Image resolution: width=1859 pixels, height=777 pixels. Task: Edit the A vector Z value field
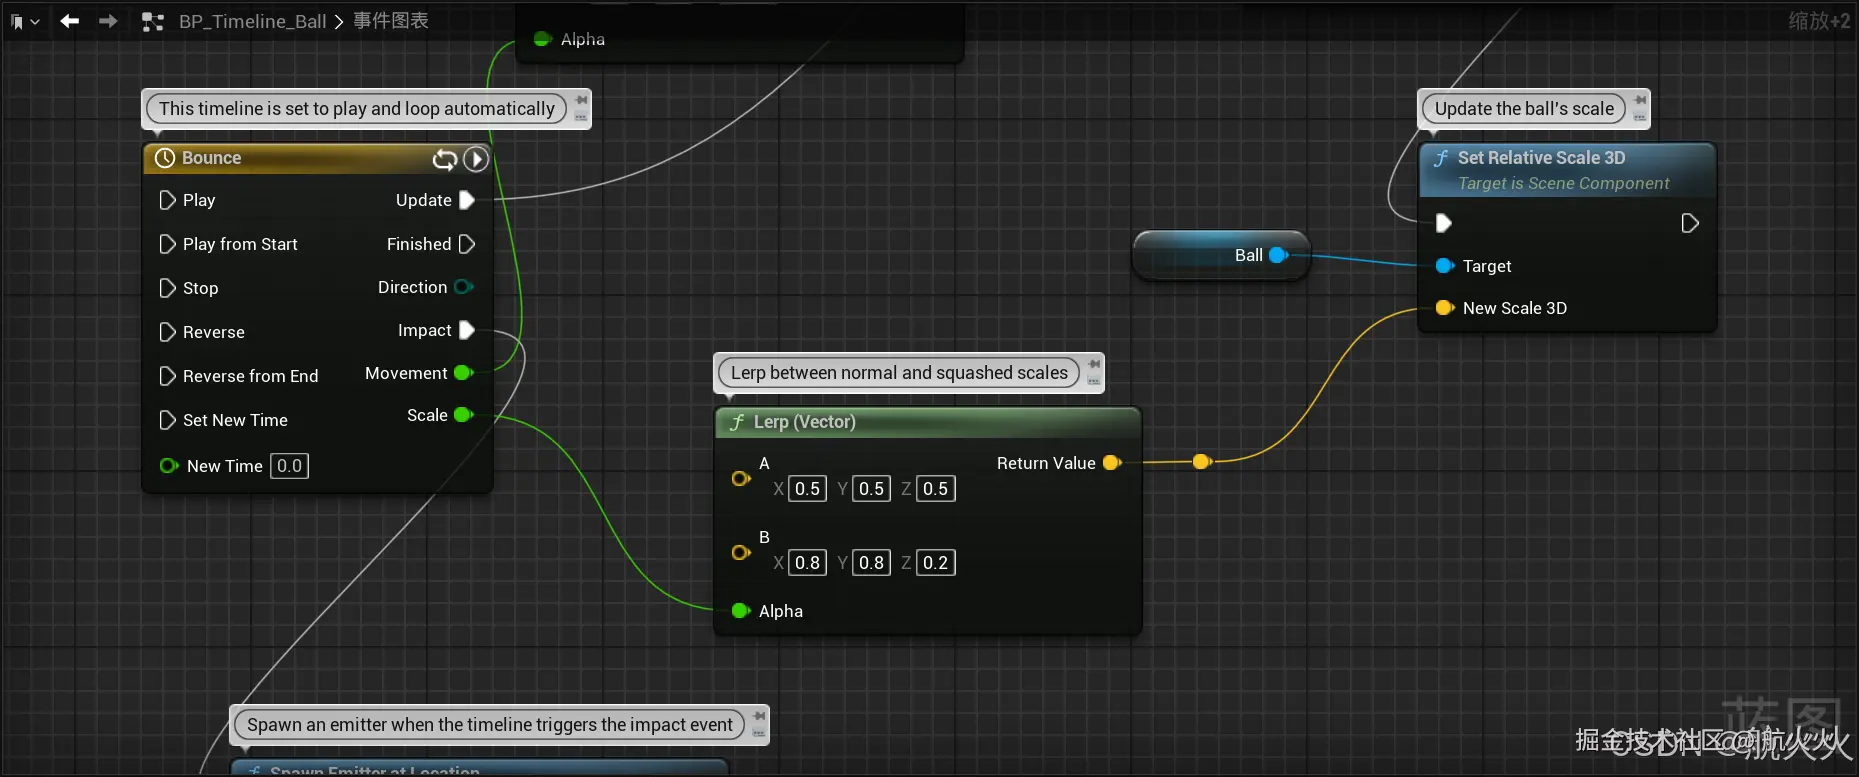(x=935, y=489)
